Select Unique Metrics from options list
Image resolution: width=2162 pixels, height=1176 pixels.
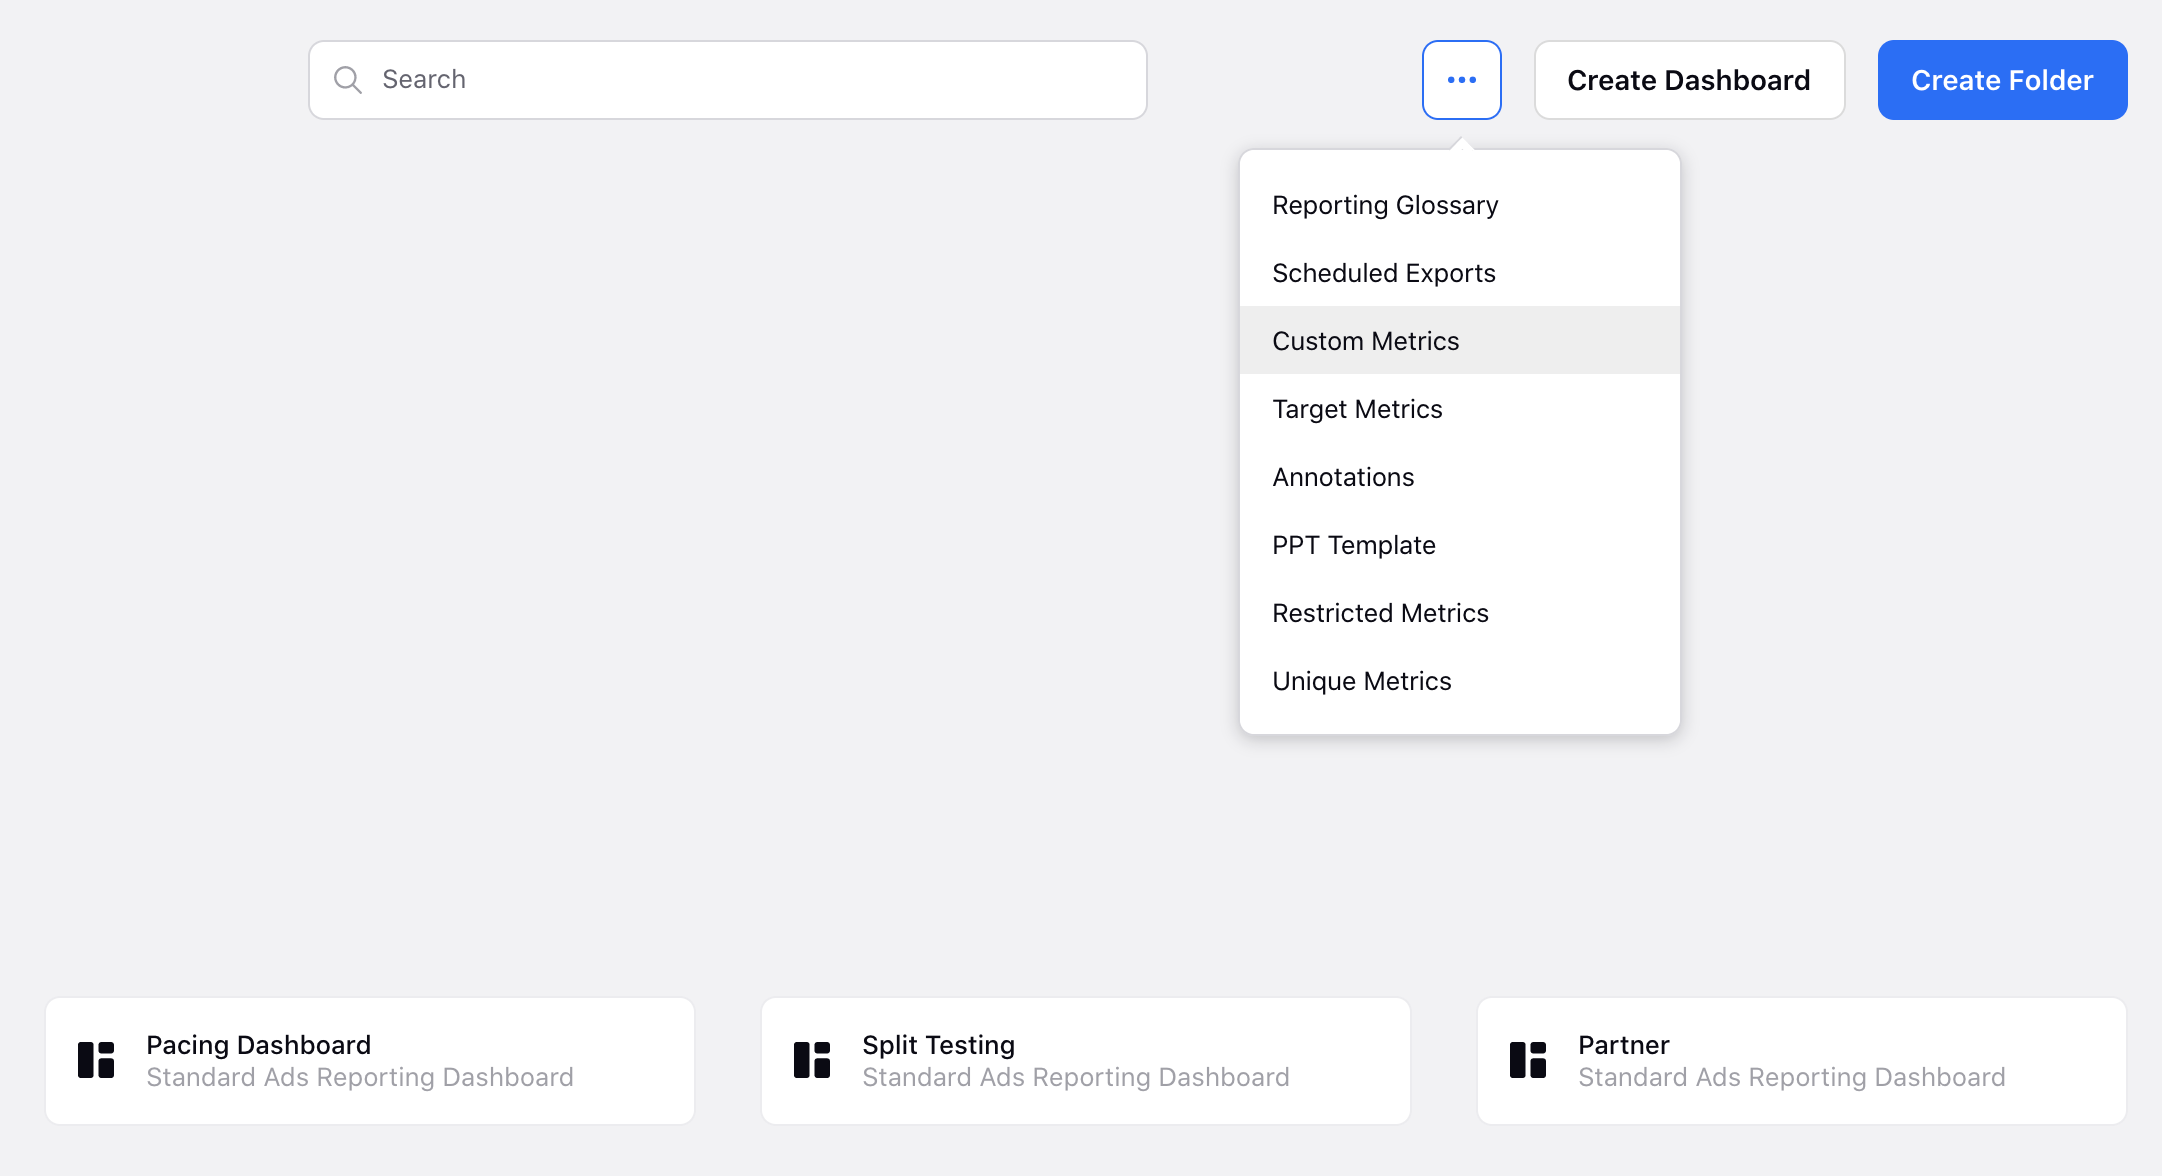pyautogui.click(x=1361, y=681)
